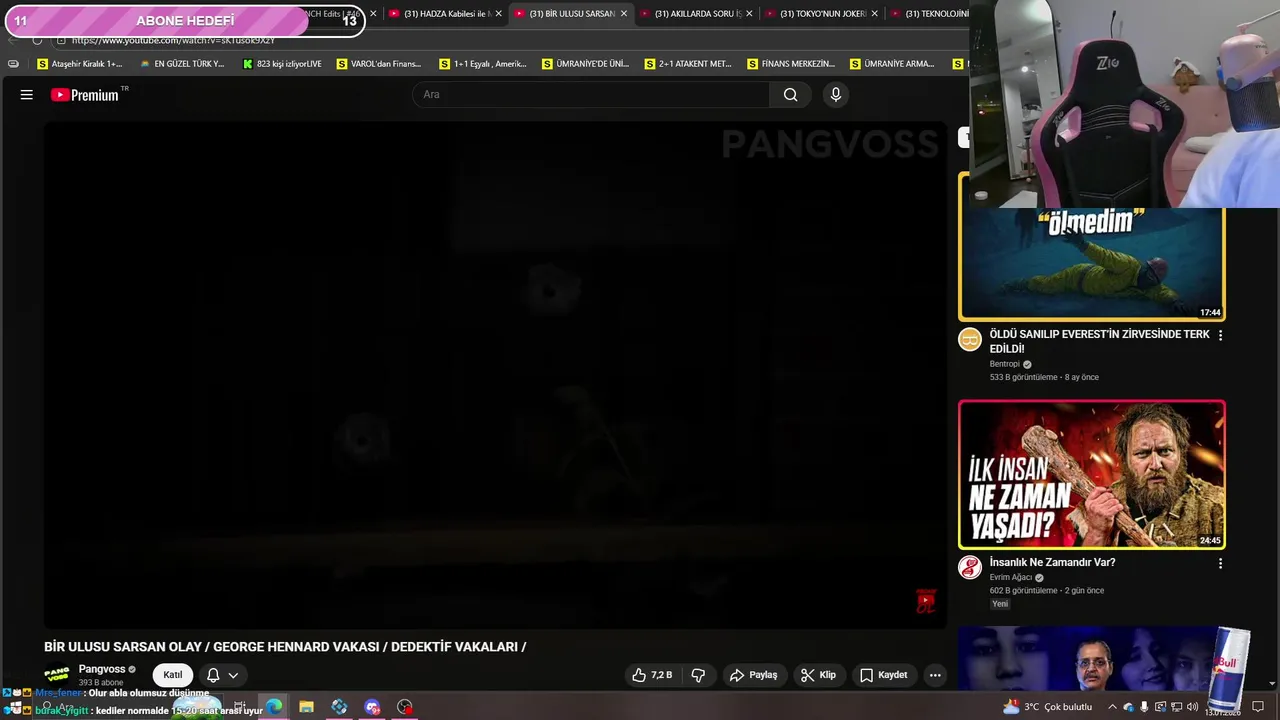Close the TOKYO'NUN JOKERİ tab
Screen dimensions: 1280x720
coord(875,14)
